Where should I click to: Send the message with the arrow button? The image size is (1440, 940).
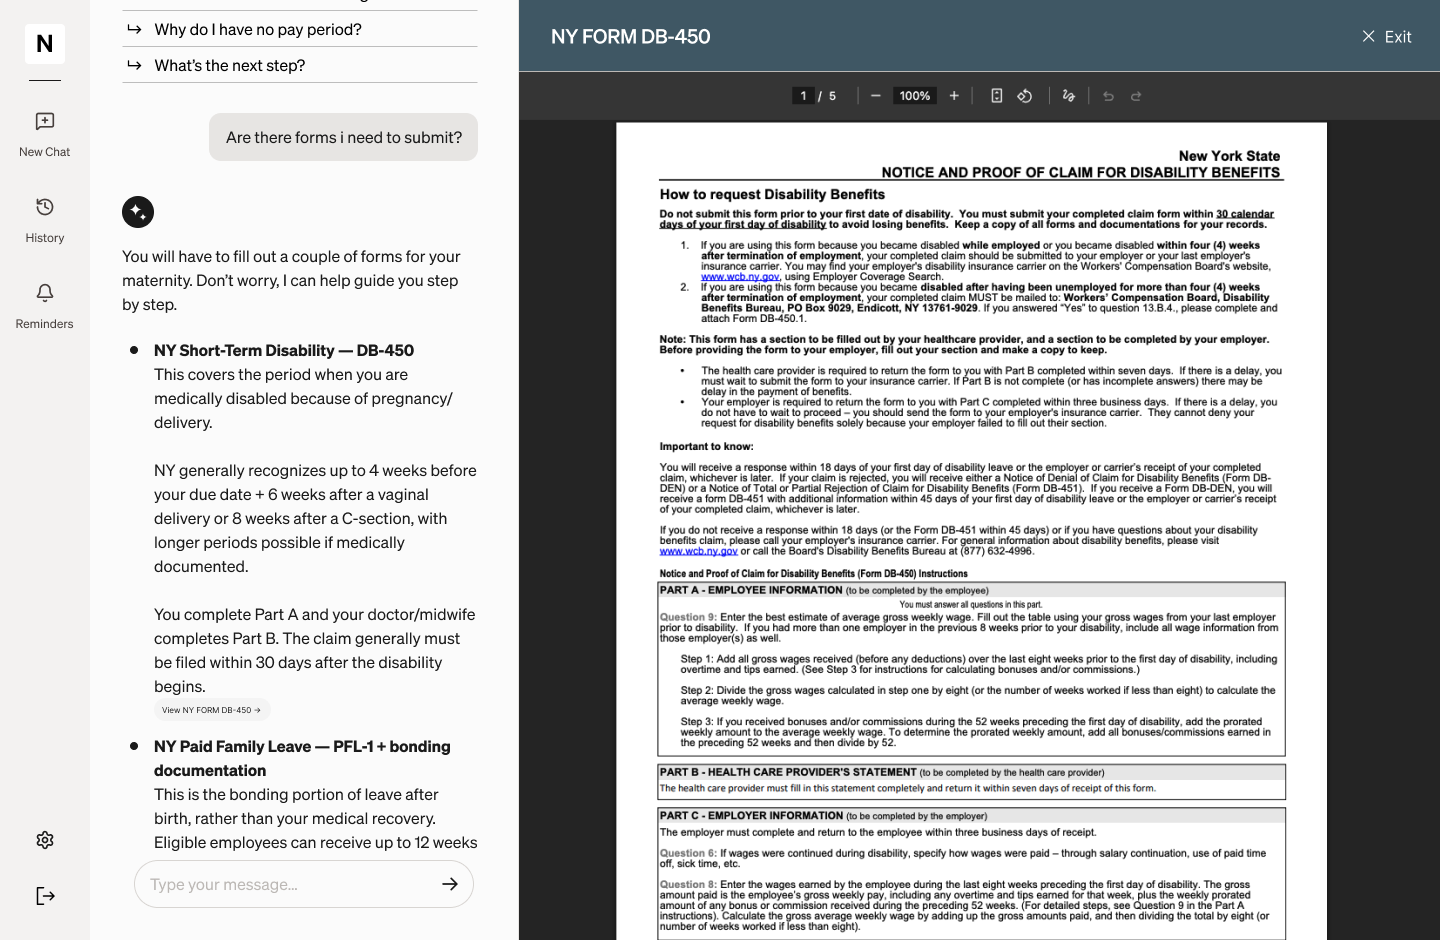tap(450, 884)
